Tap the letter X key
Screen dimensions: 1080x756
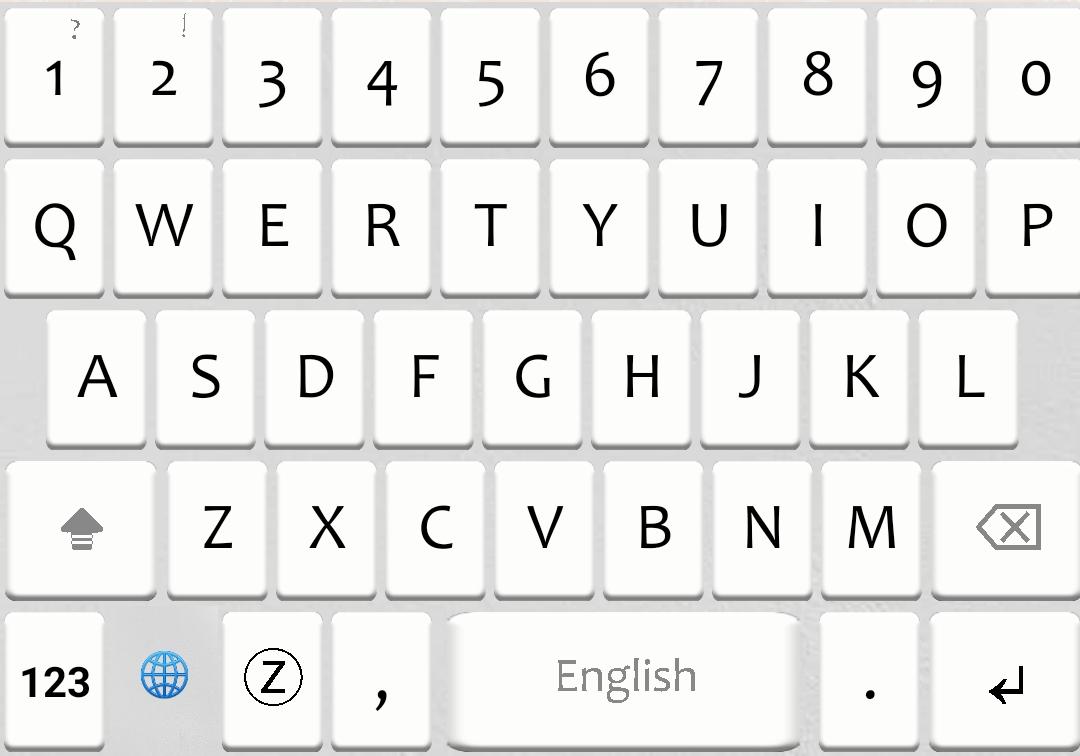coord(326,529)
